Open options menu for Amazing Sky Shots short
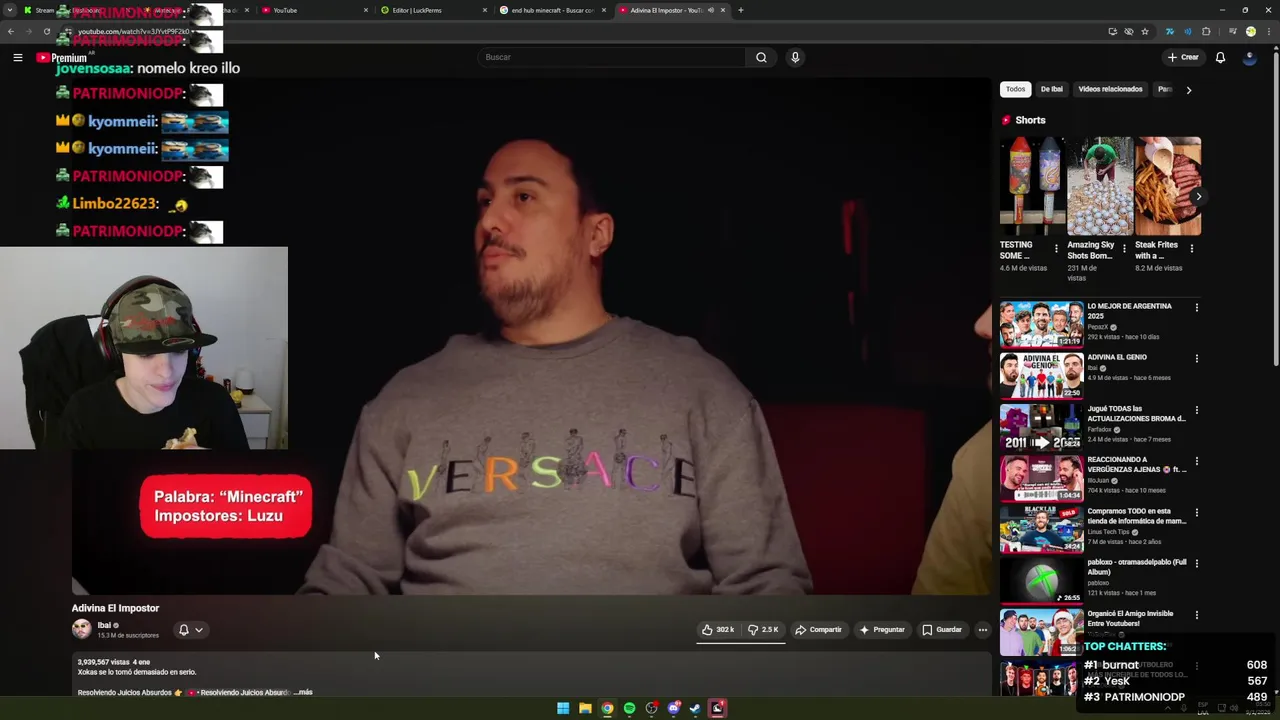 [x=1124, y=249]
